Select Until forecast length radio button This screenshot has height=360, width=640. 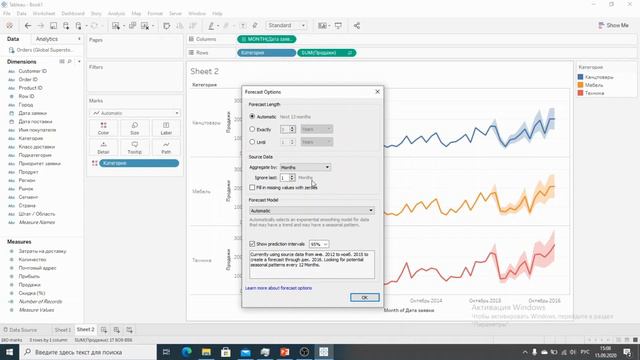252,142
